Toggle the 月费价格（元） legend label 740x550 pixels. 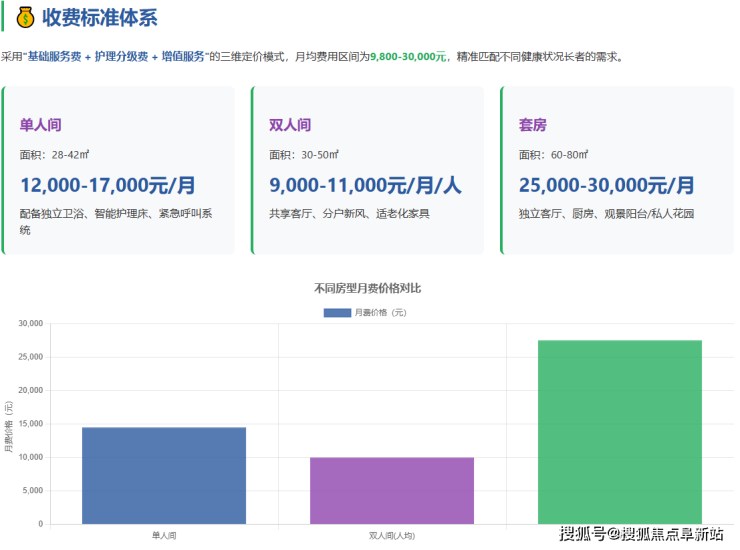point(380,312)
